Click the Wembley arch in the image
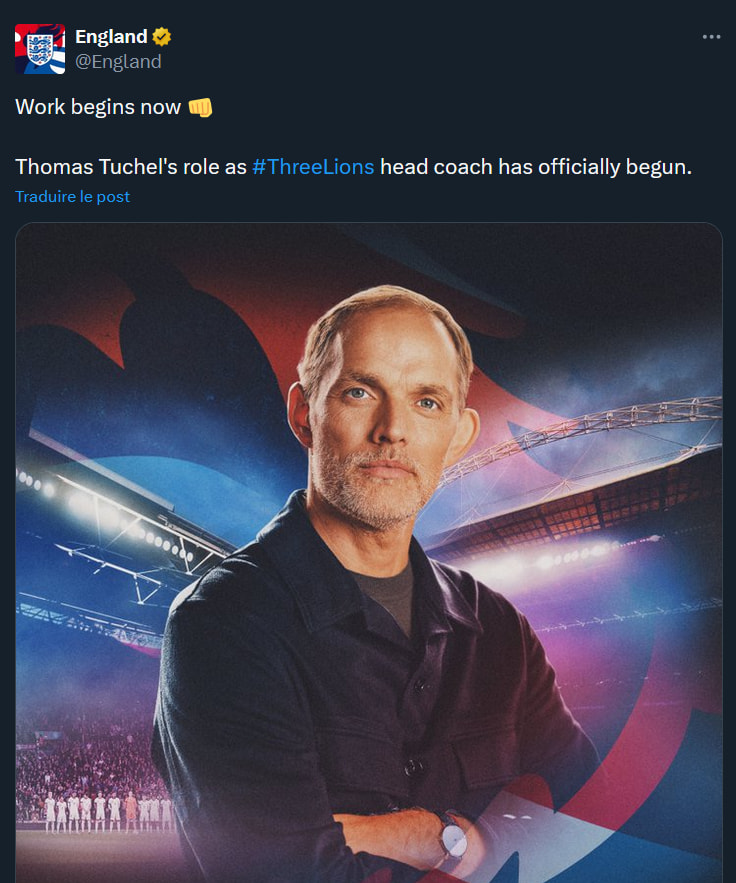This screenshot has height=883, width=736. [600, 425]
